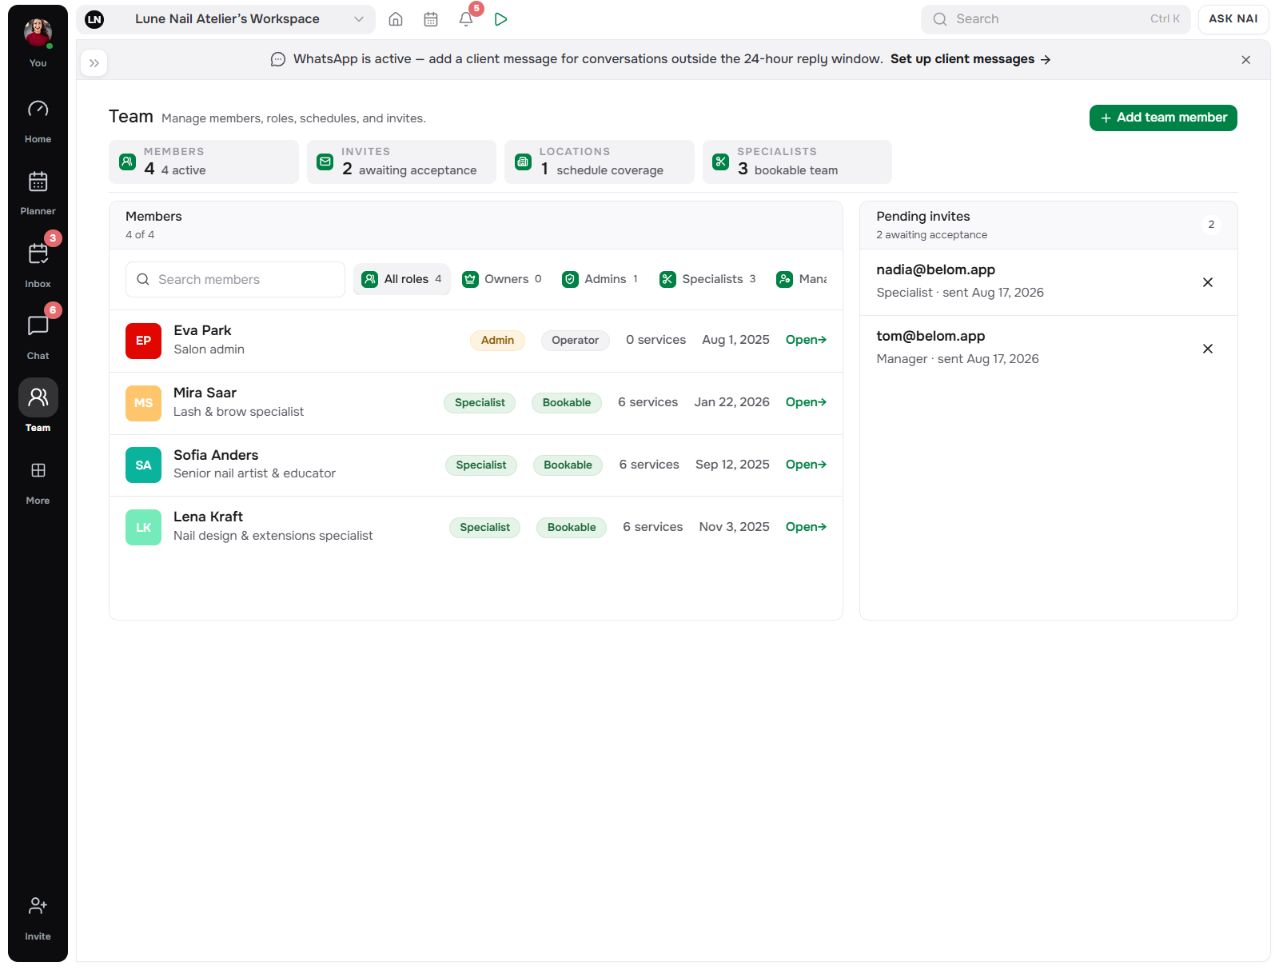Open the Lune Nail Atelier's Workspace dropdown
1280x970 pixels.
pos(226,19)
